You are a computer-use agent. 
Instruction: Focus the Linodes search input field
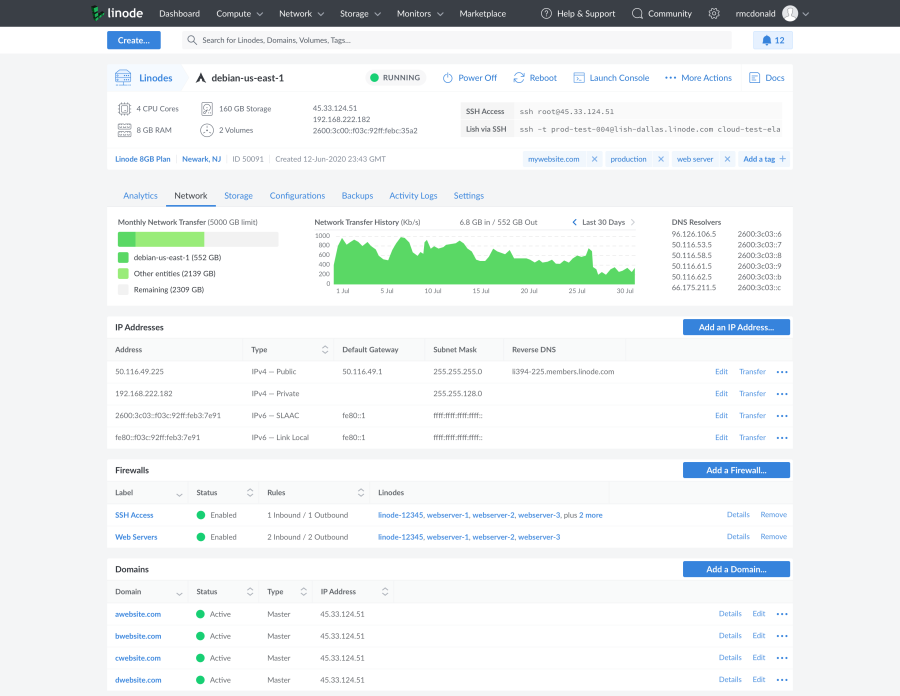pyautogui.click(x=457, y=40)
